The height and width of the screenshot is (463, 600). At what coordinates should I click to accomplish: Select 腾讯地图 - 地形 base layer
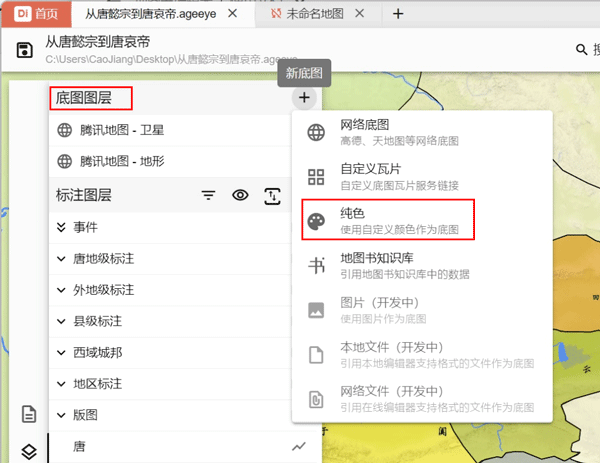point(170,161)
